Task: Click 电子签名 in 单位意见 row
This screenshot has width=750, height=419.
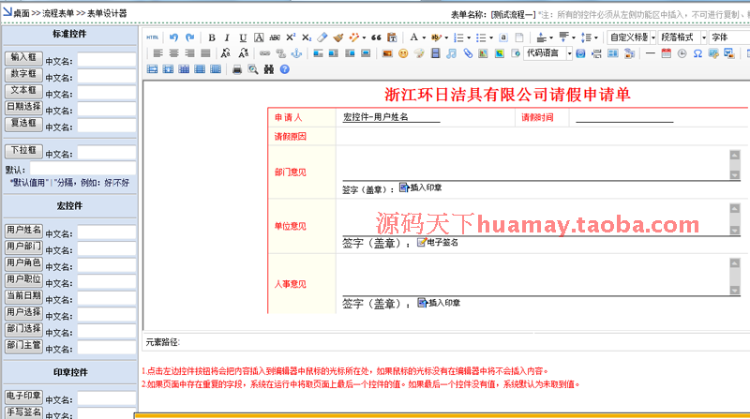Action: (x=438, y=243)
